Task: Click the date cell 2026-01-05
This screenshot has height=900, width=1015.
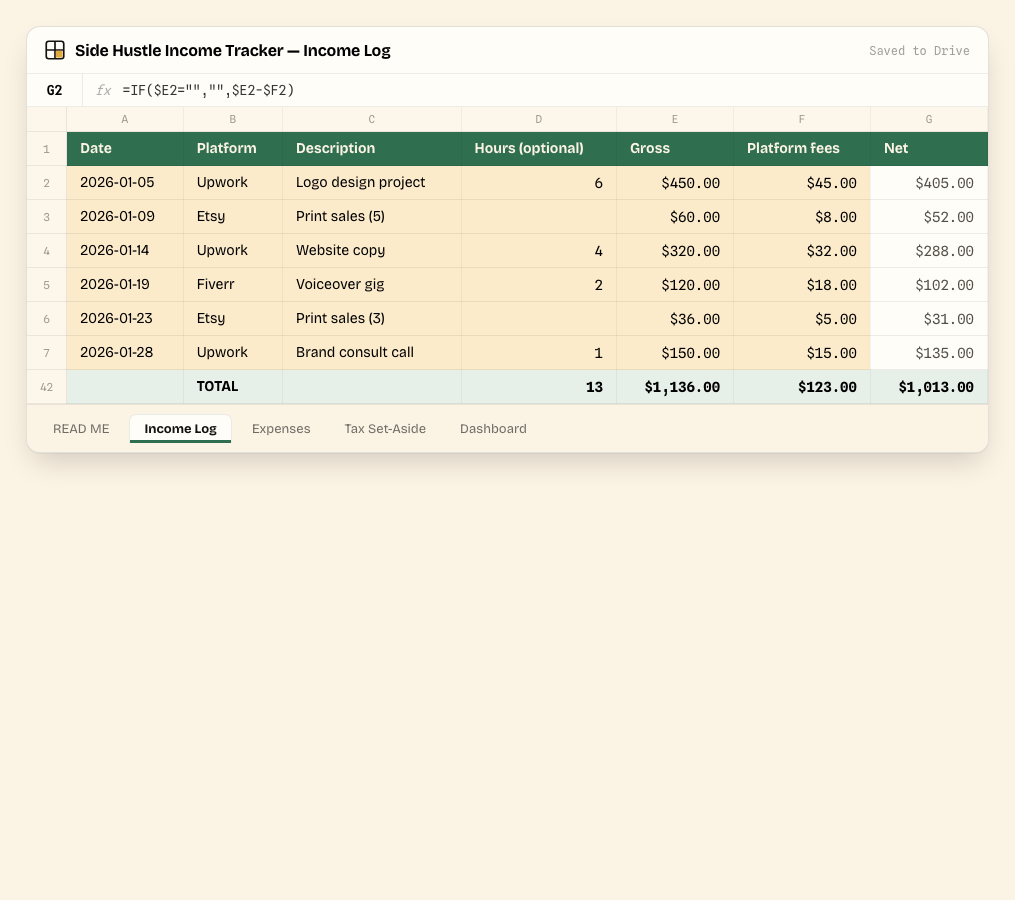Action: [125, 183]
